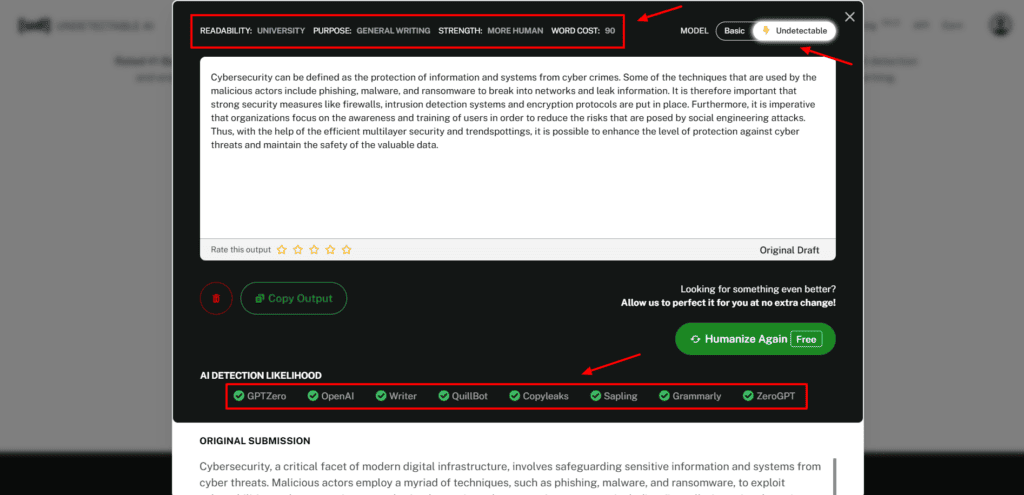
Task: Select the Undetectable model option
Action: (794, 31)
